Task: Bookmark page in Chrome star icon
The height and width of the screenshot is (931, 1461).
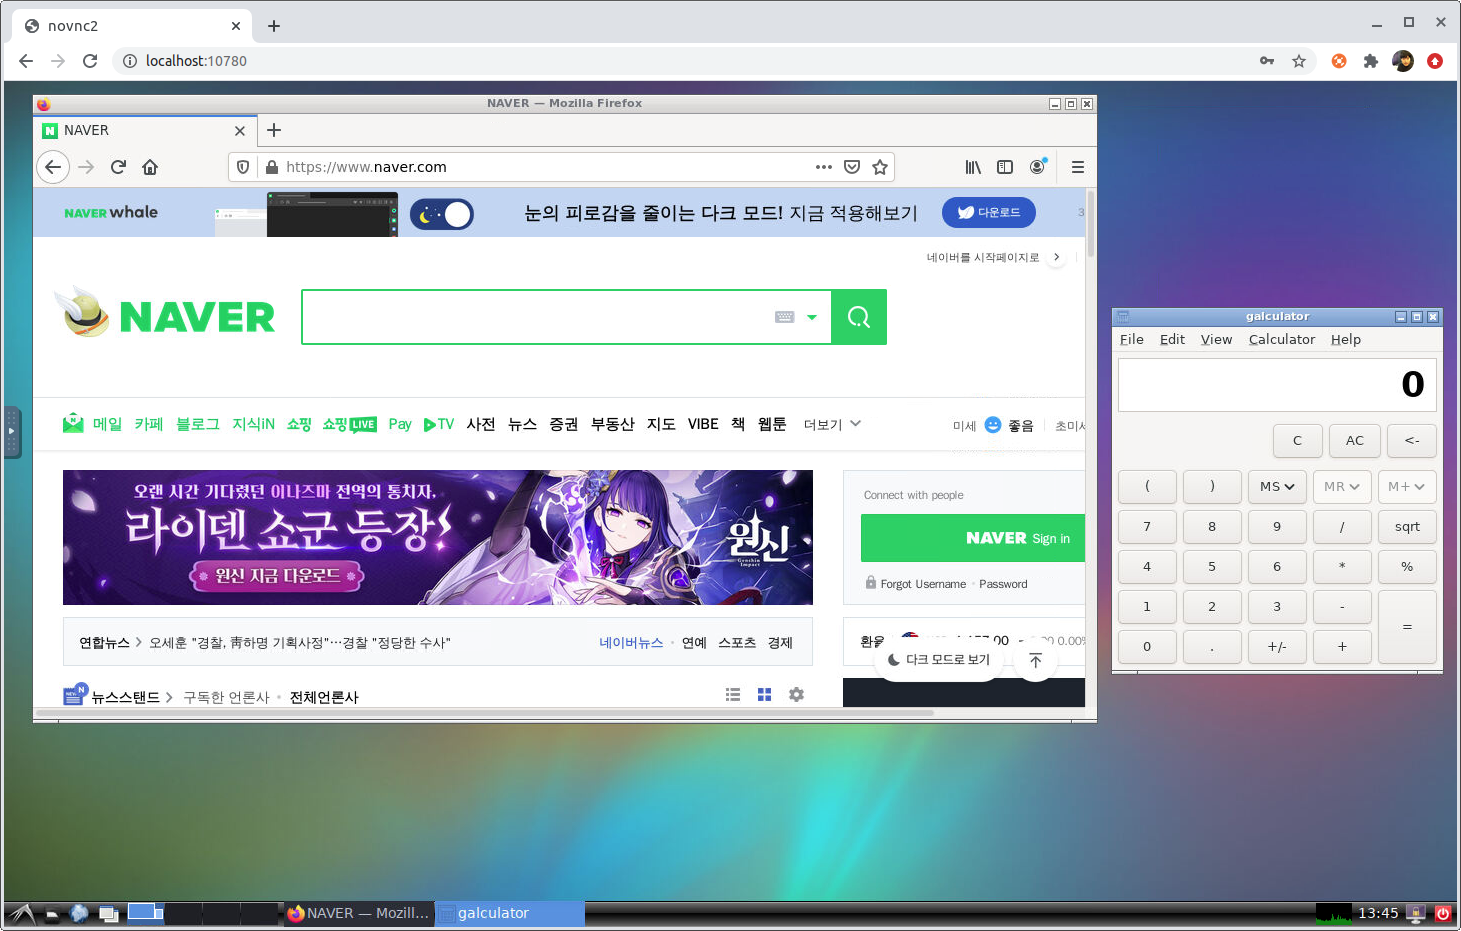Action: point(1299,61)
